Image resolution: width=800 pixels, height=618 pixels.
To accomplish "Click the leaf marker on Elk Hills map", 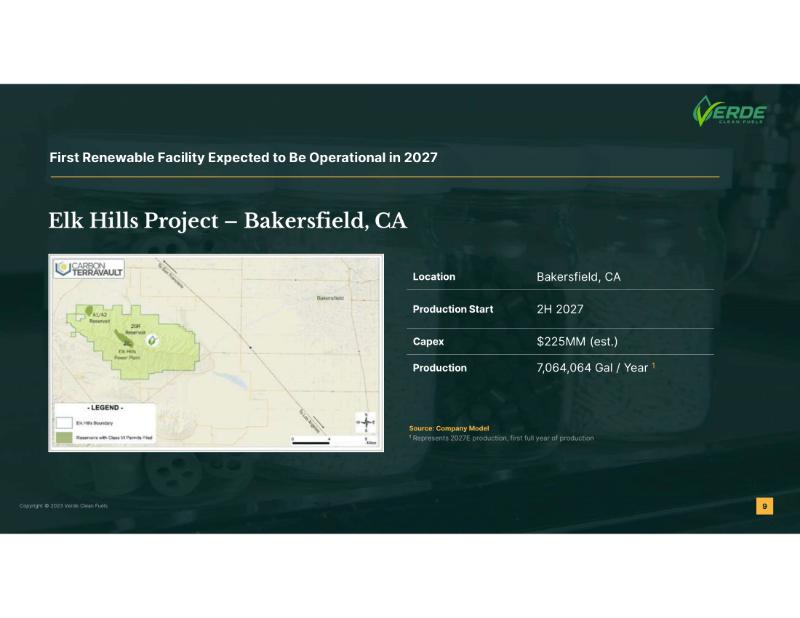I will click(x=152, y=340).
